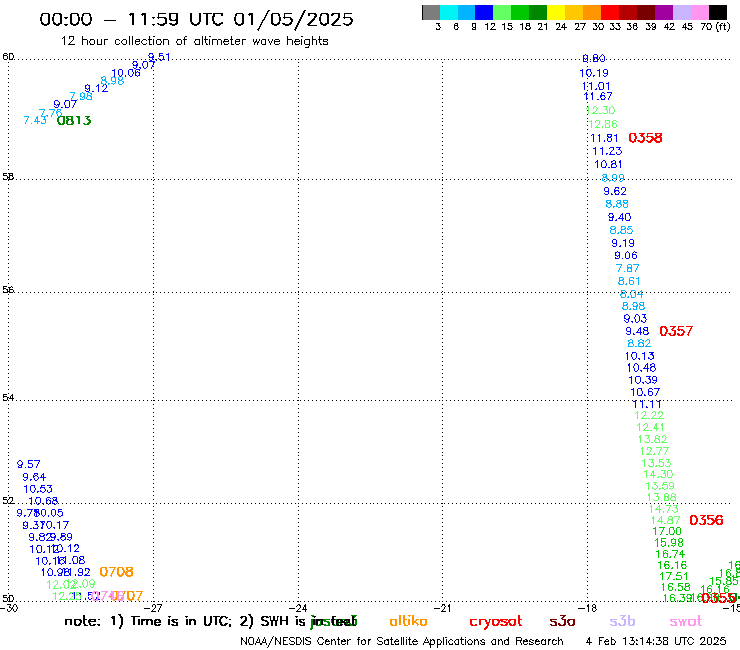Select the latitude axis label '54'

coord(8,398)
